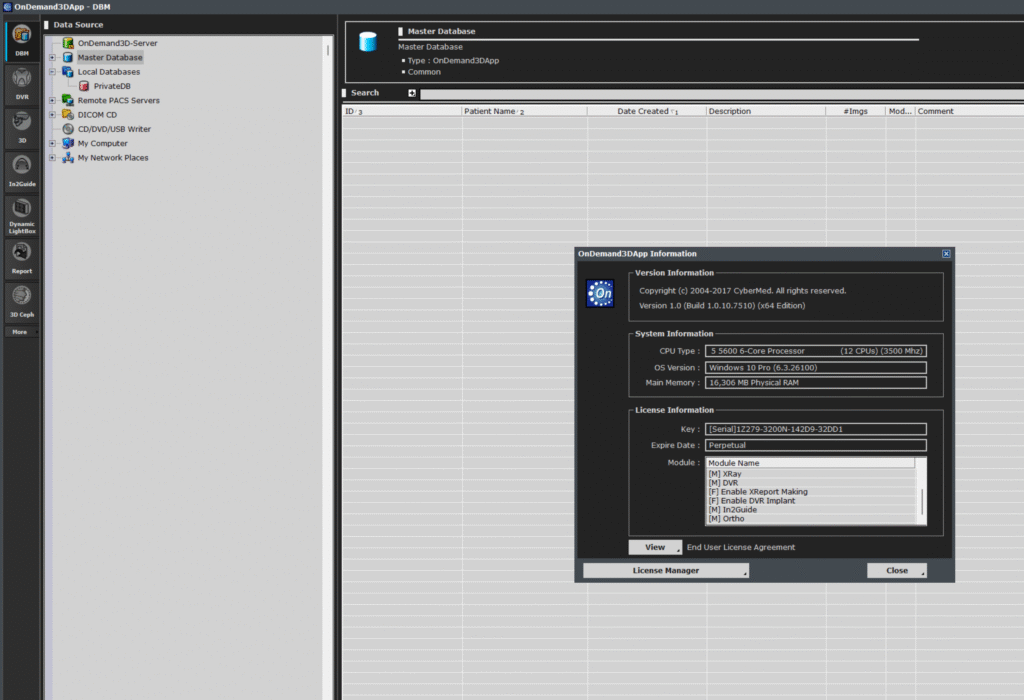Expand the Master Database node
The height and width of the screenshot is (700, 1024).
click(52, 57)
